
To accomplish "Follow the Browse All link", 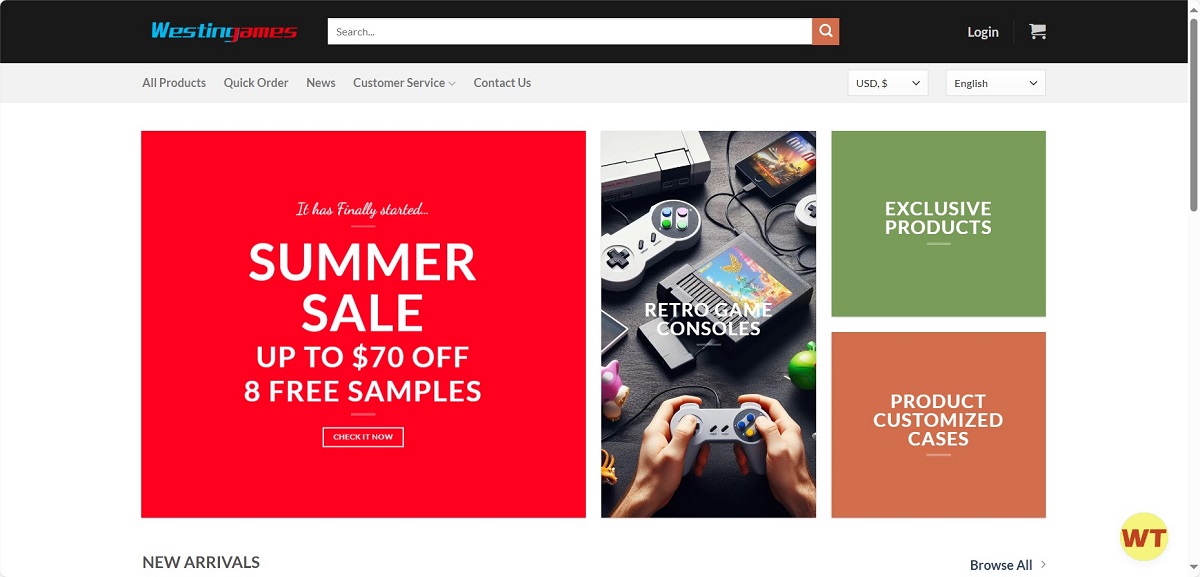I will [1001, 565].
